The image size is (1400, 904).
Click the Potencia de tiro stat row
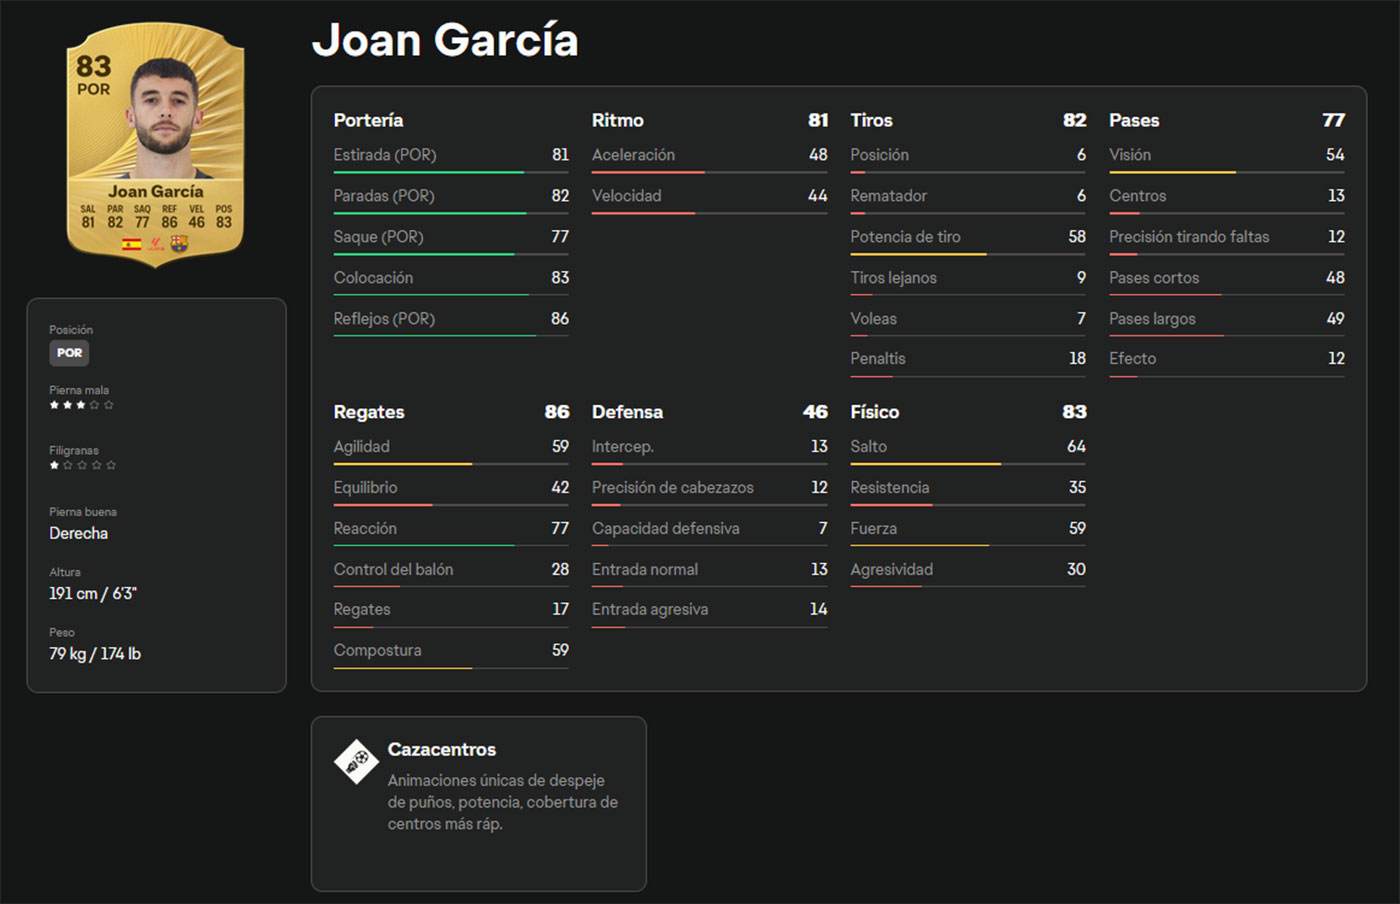point(966,237)
